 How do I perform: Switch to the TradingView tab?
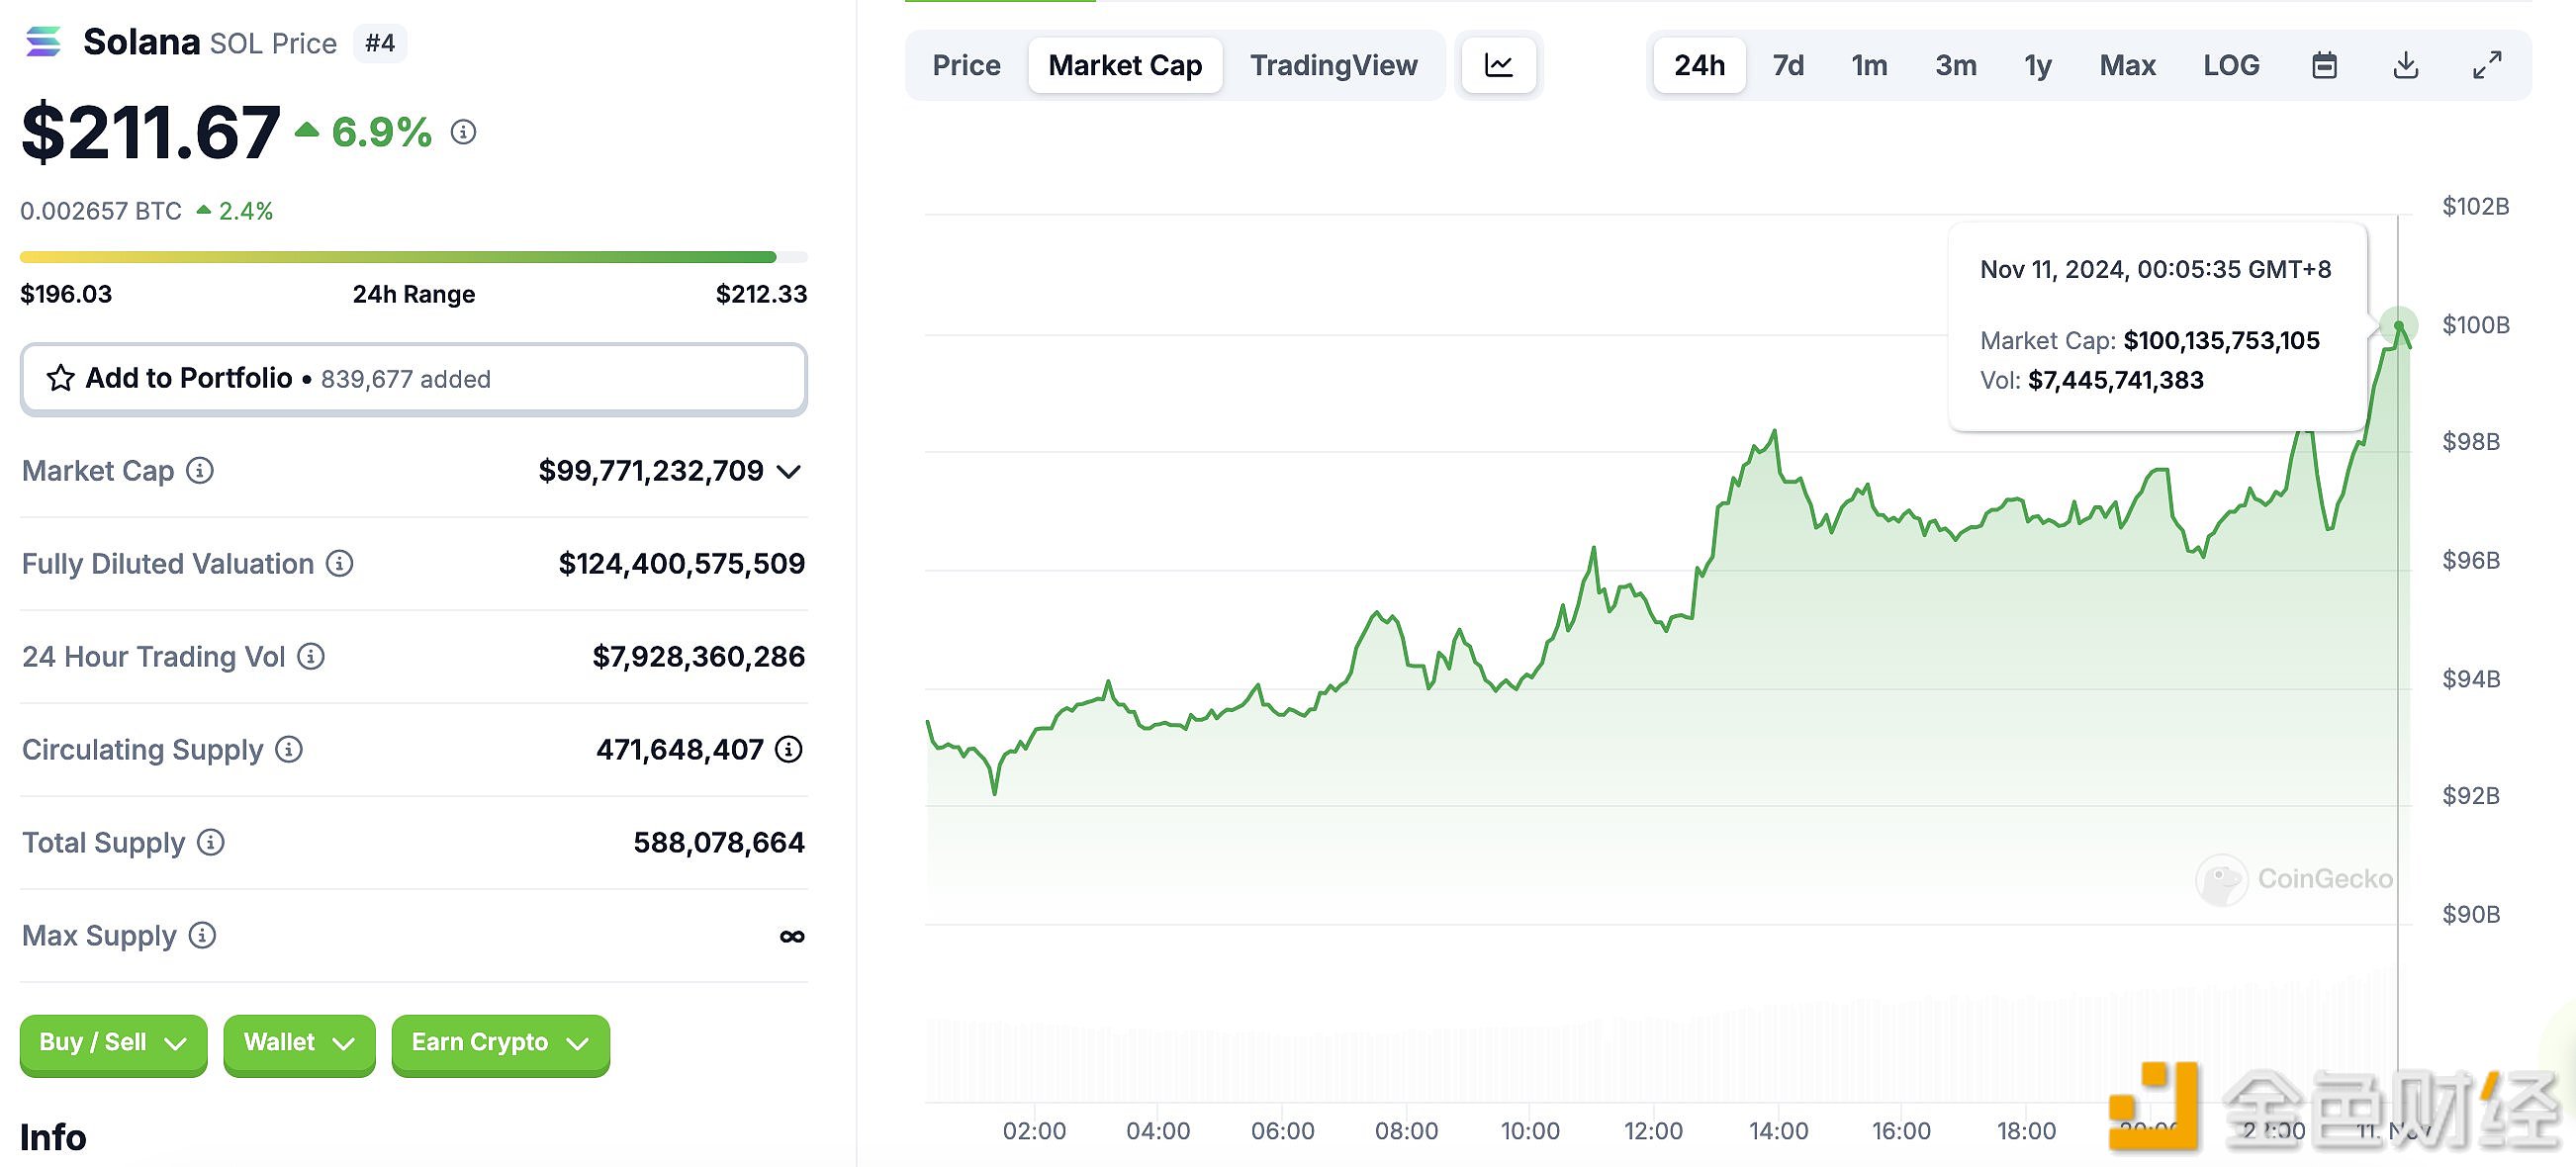pos(1333,66)
